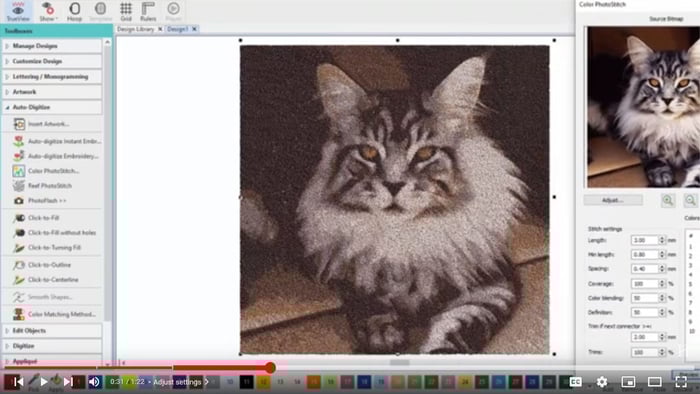
Task: Click the Toolboxes panel scroll-up arrow
Action: point(107,42)
